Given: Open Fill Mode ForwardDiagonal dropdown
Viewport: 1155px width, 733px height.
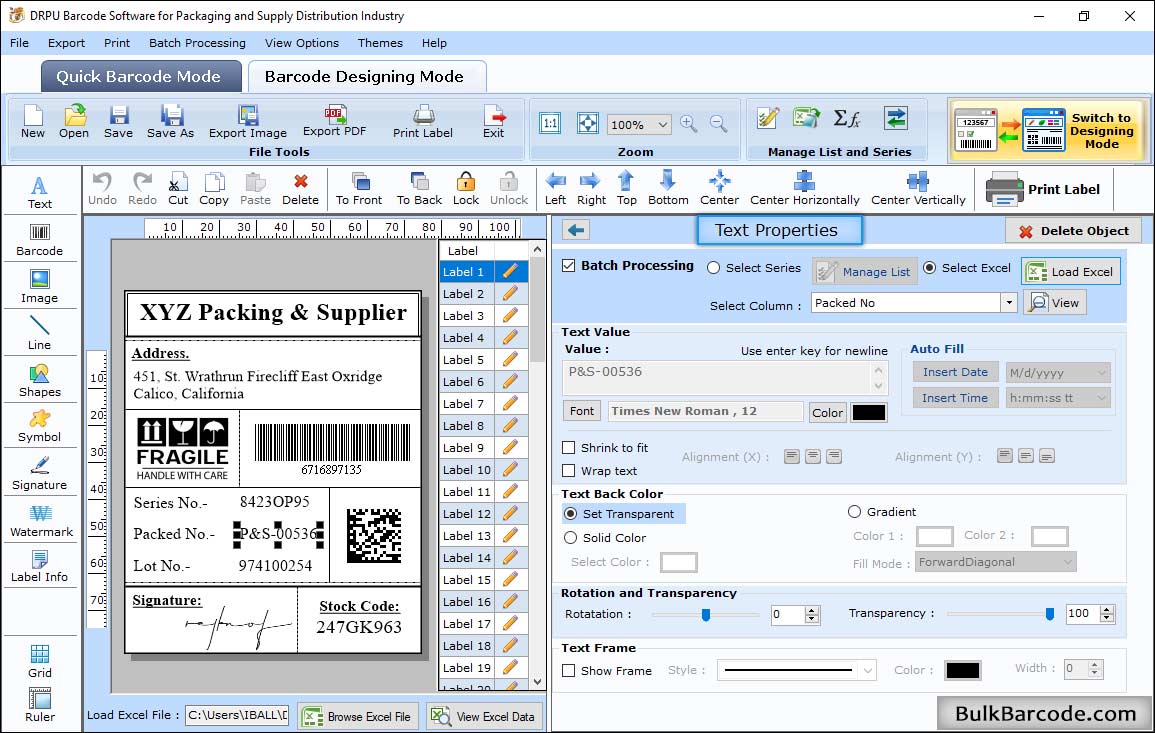Looking at the screenshot, I should (1067, 562).
